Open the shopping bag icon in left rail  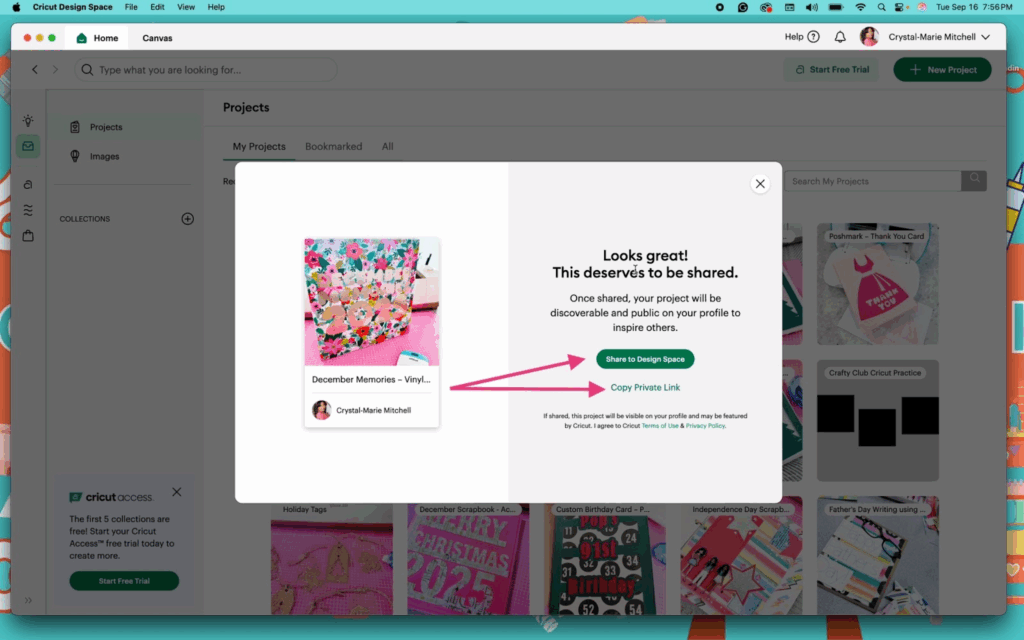pyautogui.click(x=28, y=236)
